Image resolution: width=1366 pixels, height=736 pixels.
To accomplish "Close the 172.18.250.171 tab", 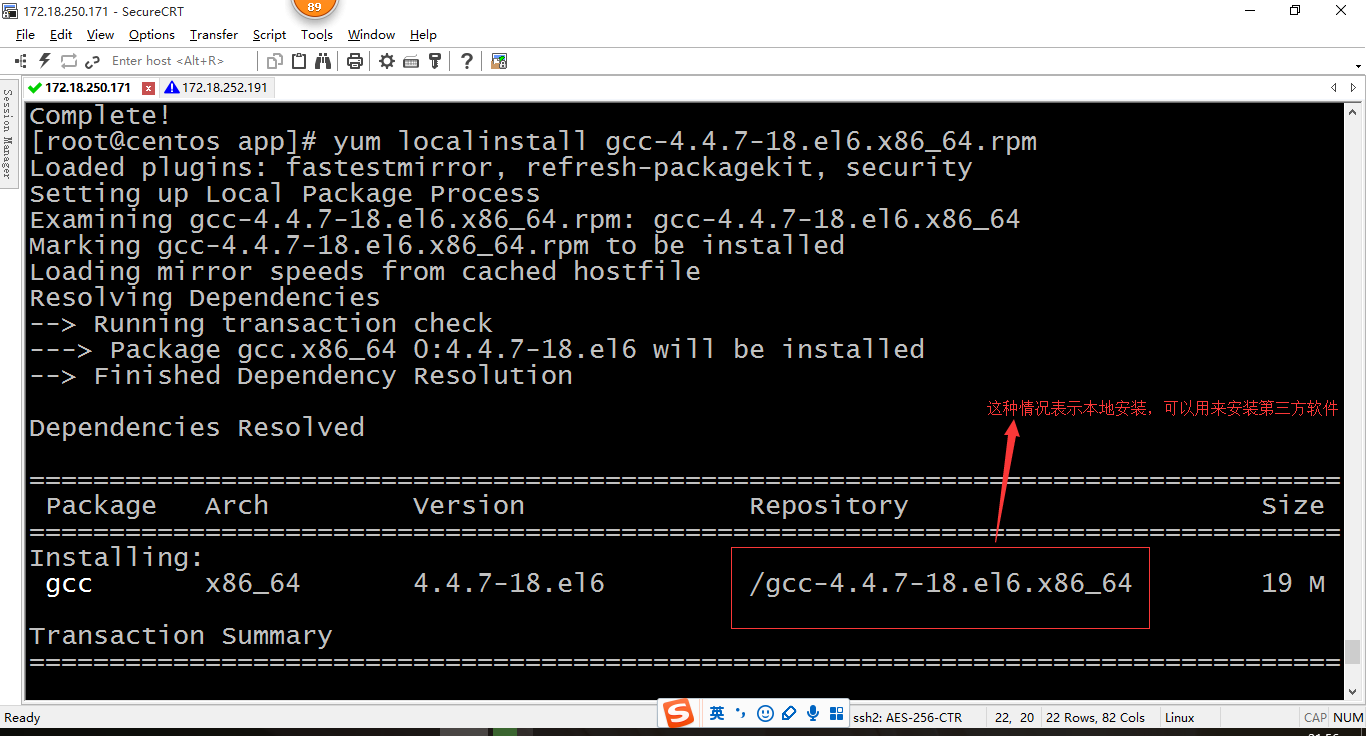I will click(149, 88).
